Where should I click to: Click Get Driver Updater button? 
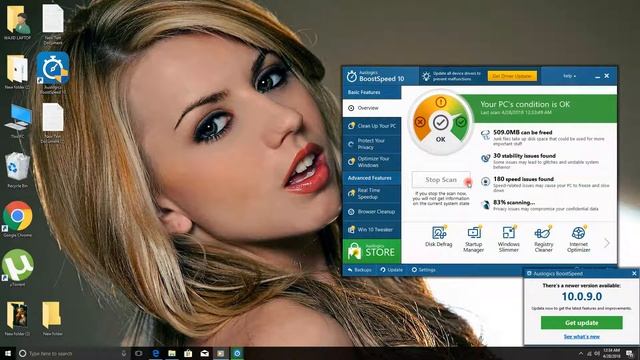pyautogui.click(x=512, y=76)
